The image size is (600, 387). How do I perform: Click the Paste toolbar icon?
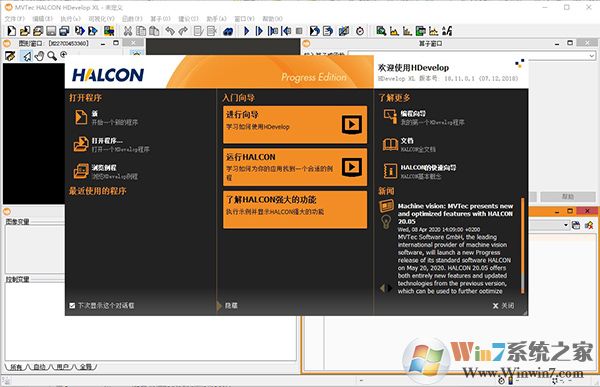[154, 31]
